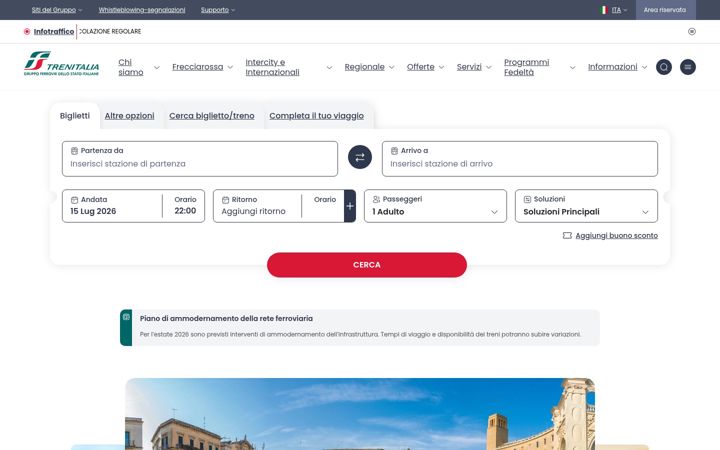Click the station icon by Arrivo a

394,151
